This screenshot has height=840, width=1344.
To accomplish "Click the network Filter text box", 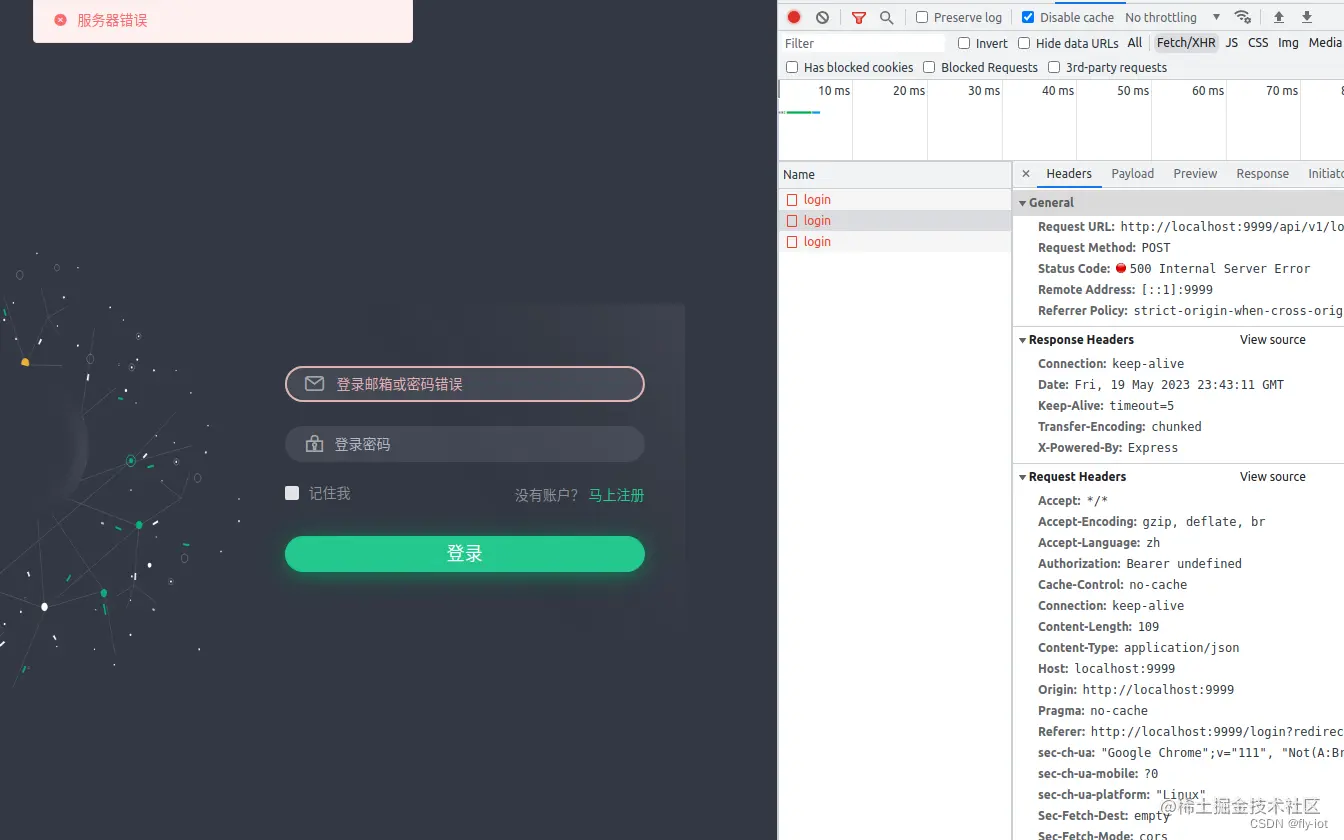I will pos(862,43).
